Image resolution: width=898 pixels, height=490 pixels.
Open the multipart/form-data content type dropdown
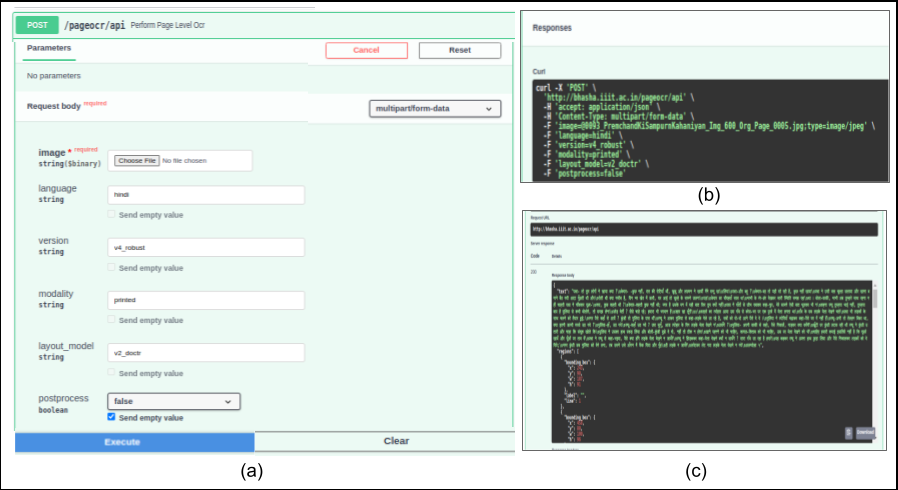coord(434,108)
